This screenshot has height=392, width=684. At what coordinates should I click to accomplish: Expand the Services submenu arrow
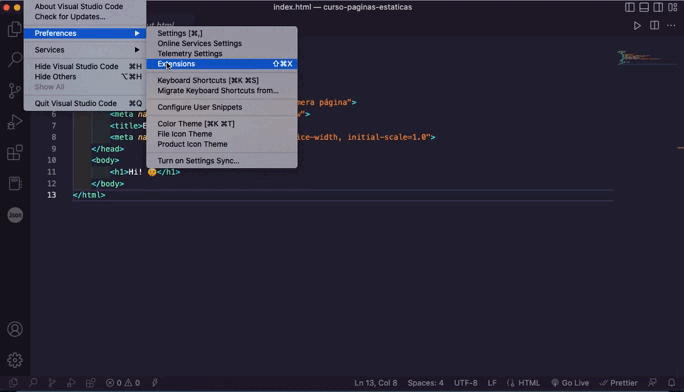137,50
